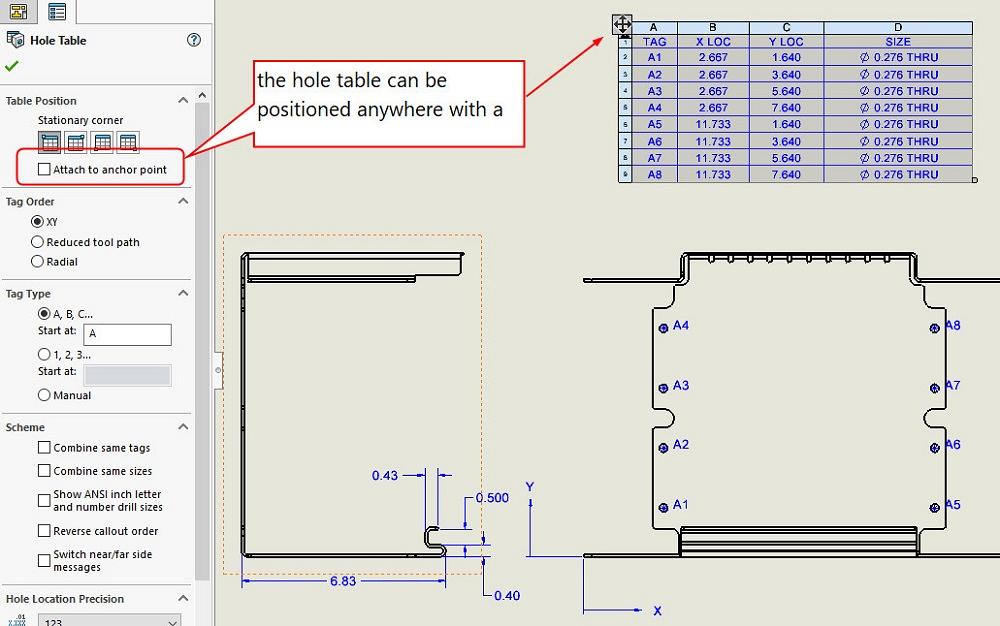Toggle Switch near/far side messages checkbox
Image resolution: width=1000 pixels, height=626 pixels.
[x=44, y=560]
